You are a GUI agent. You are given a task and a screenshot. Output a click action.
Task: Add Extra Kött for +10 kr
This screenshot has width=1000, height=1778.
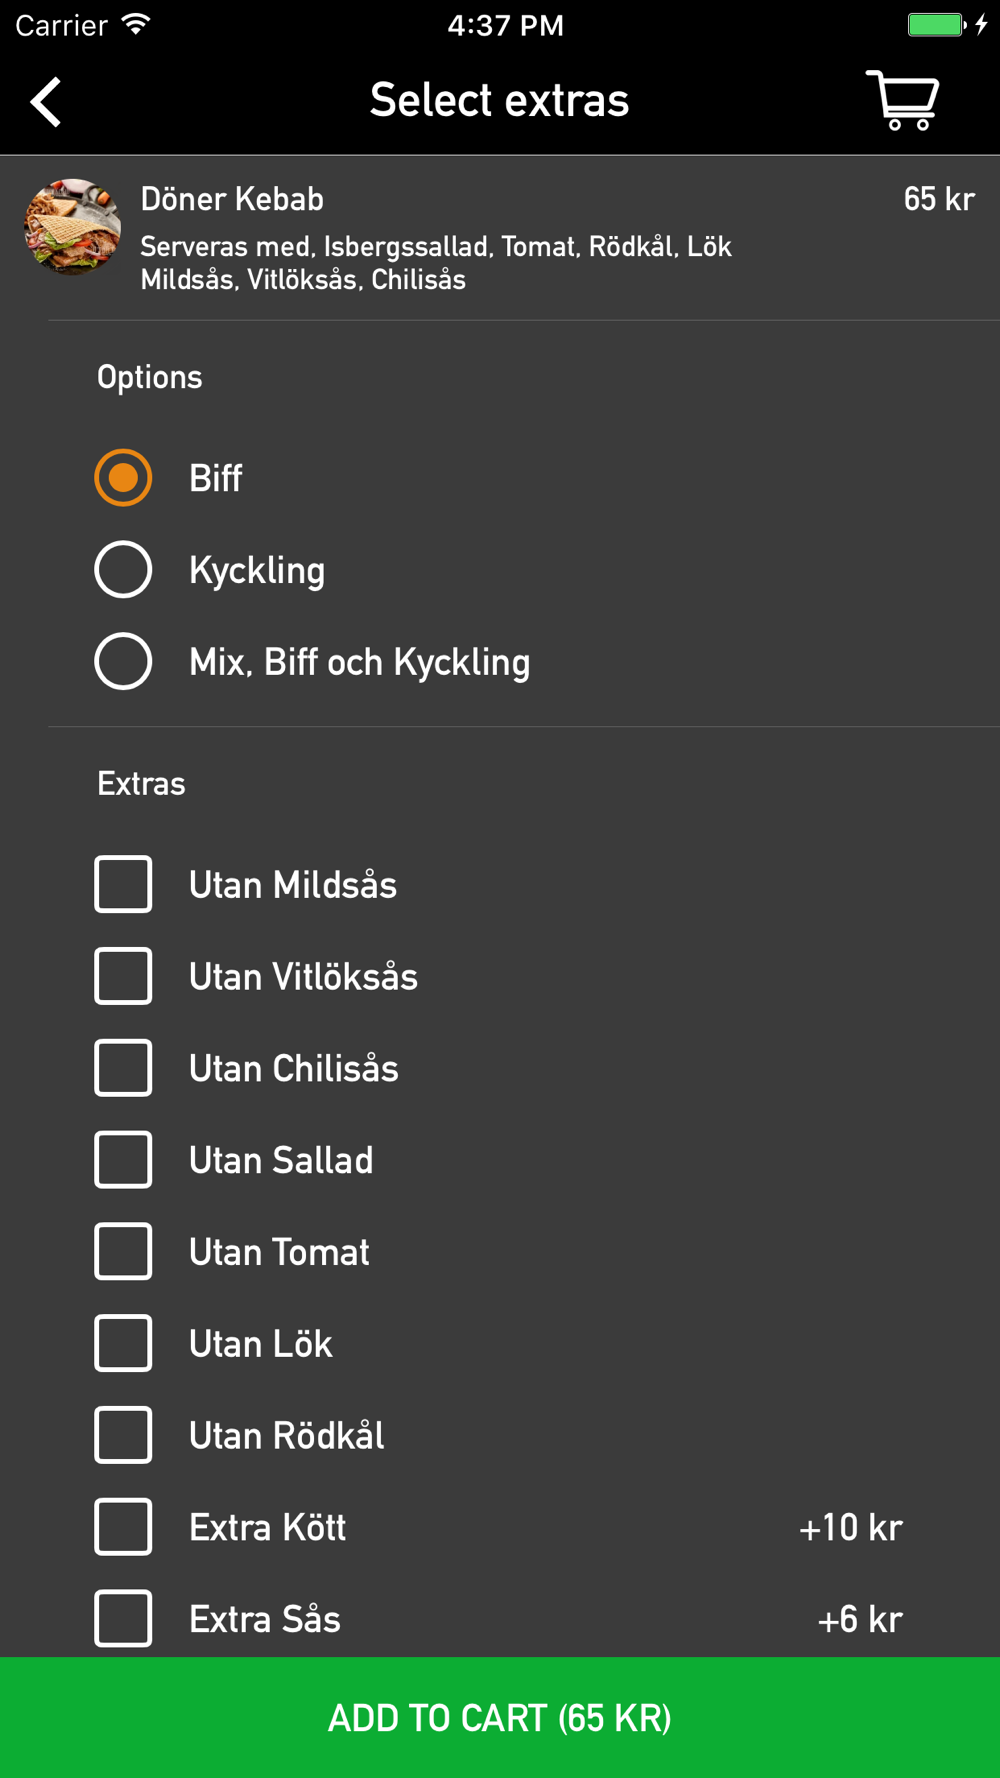coord(123,1527)
